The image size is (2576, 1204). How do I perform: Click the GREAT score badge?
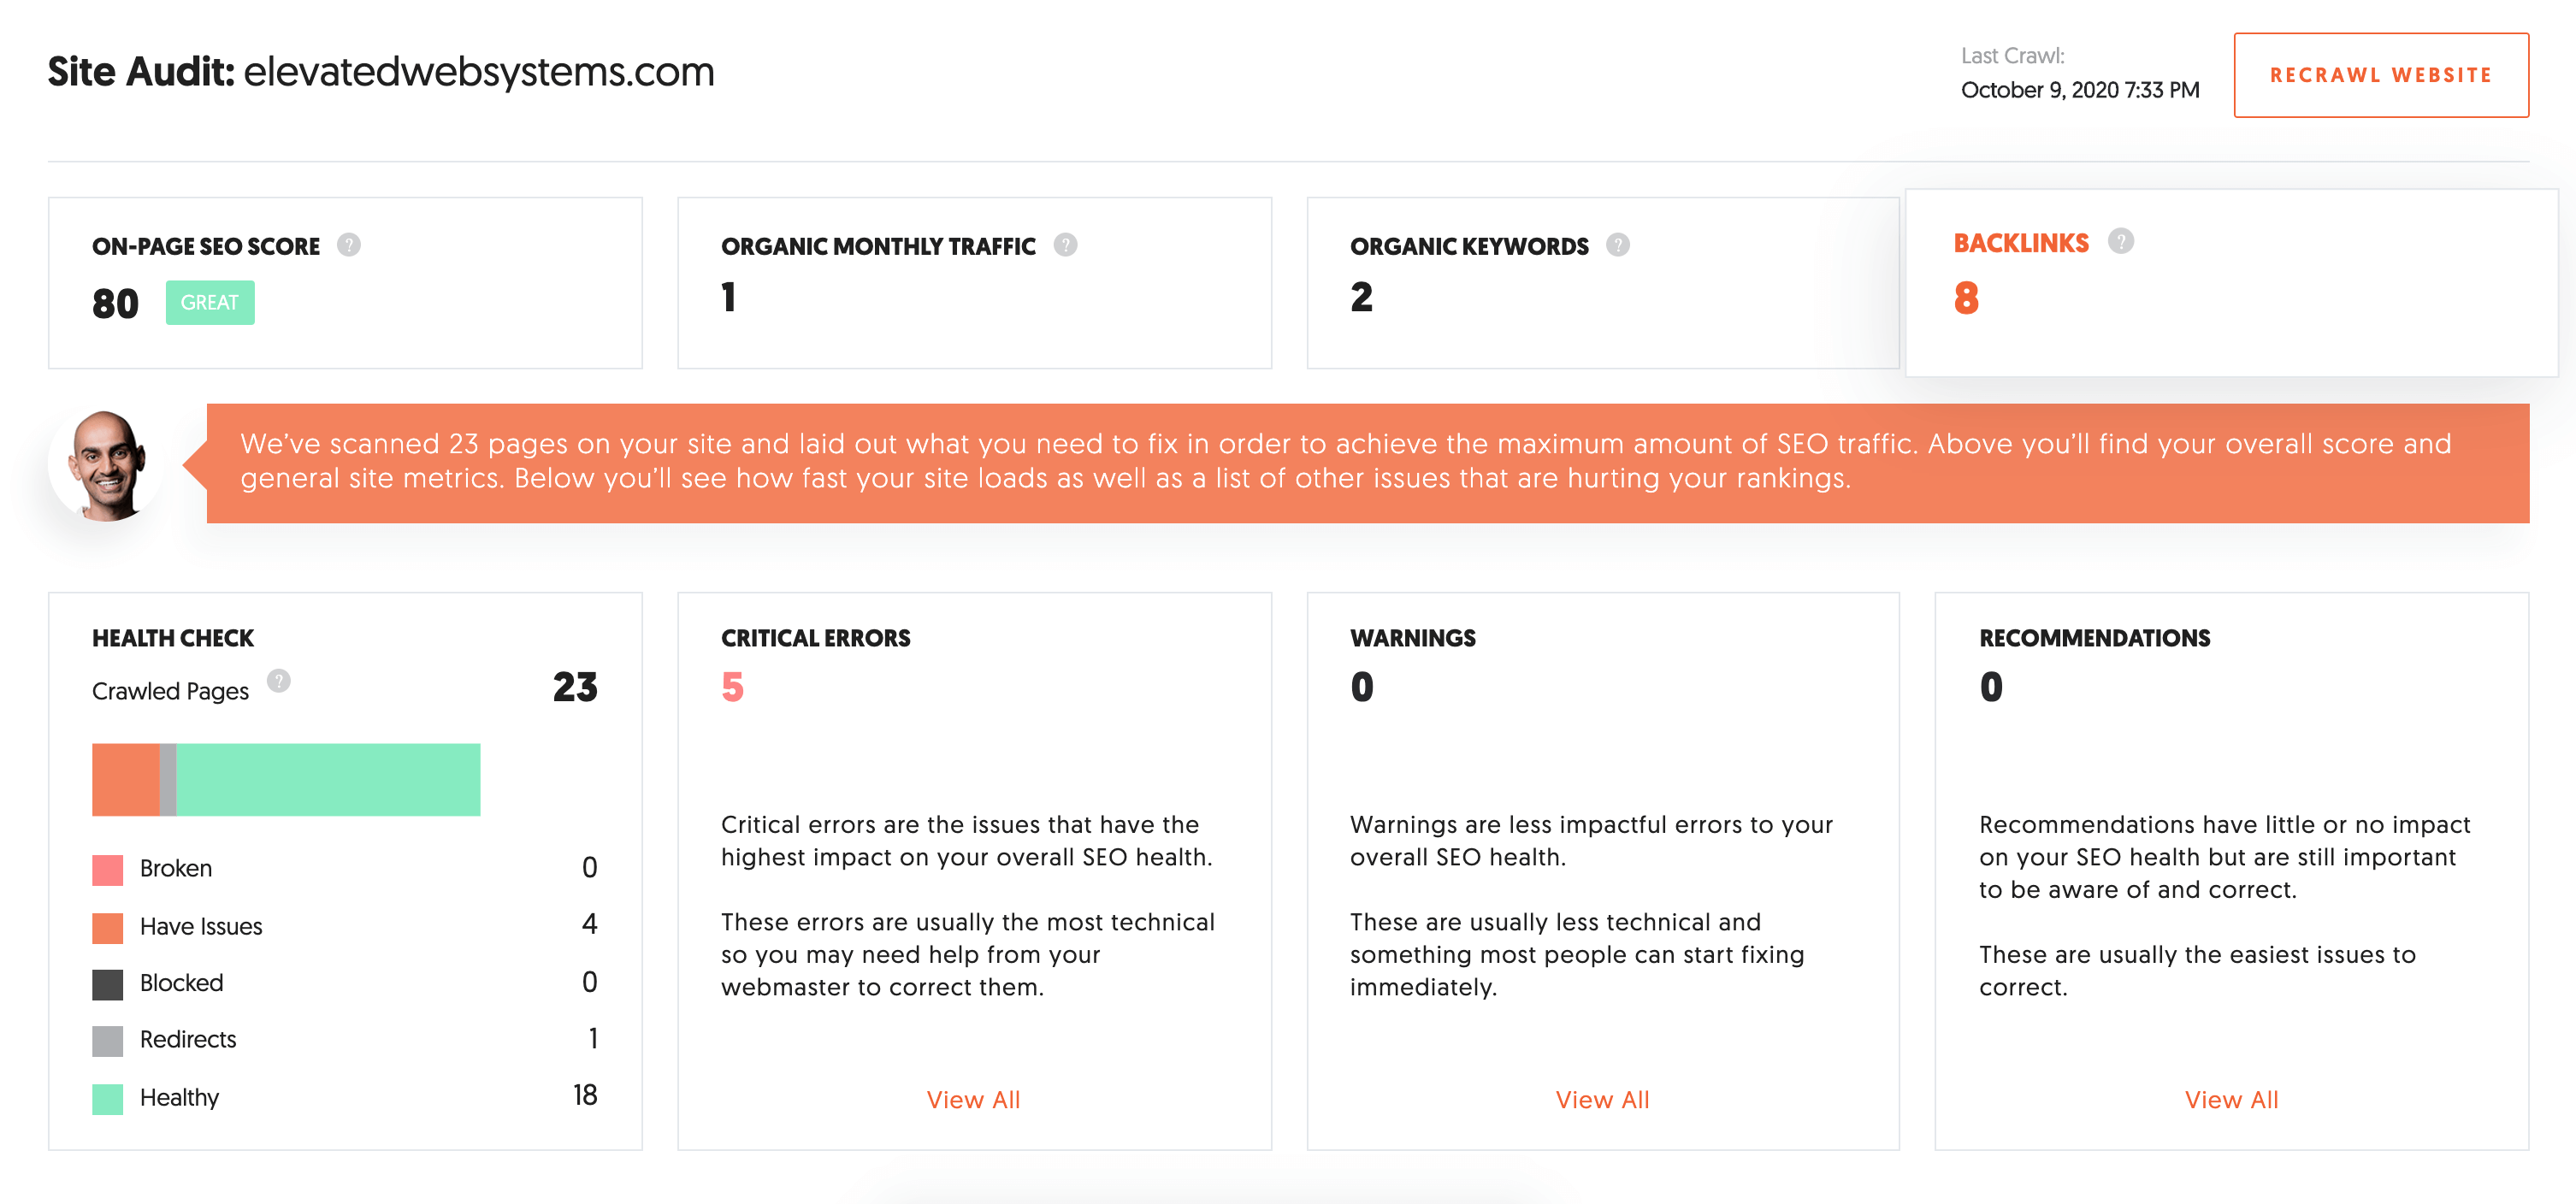tap(210, 302)
